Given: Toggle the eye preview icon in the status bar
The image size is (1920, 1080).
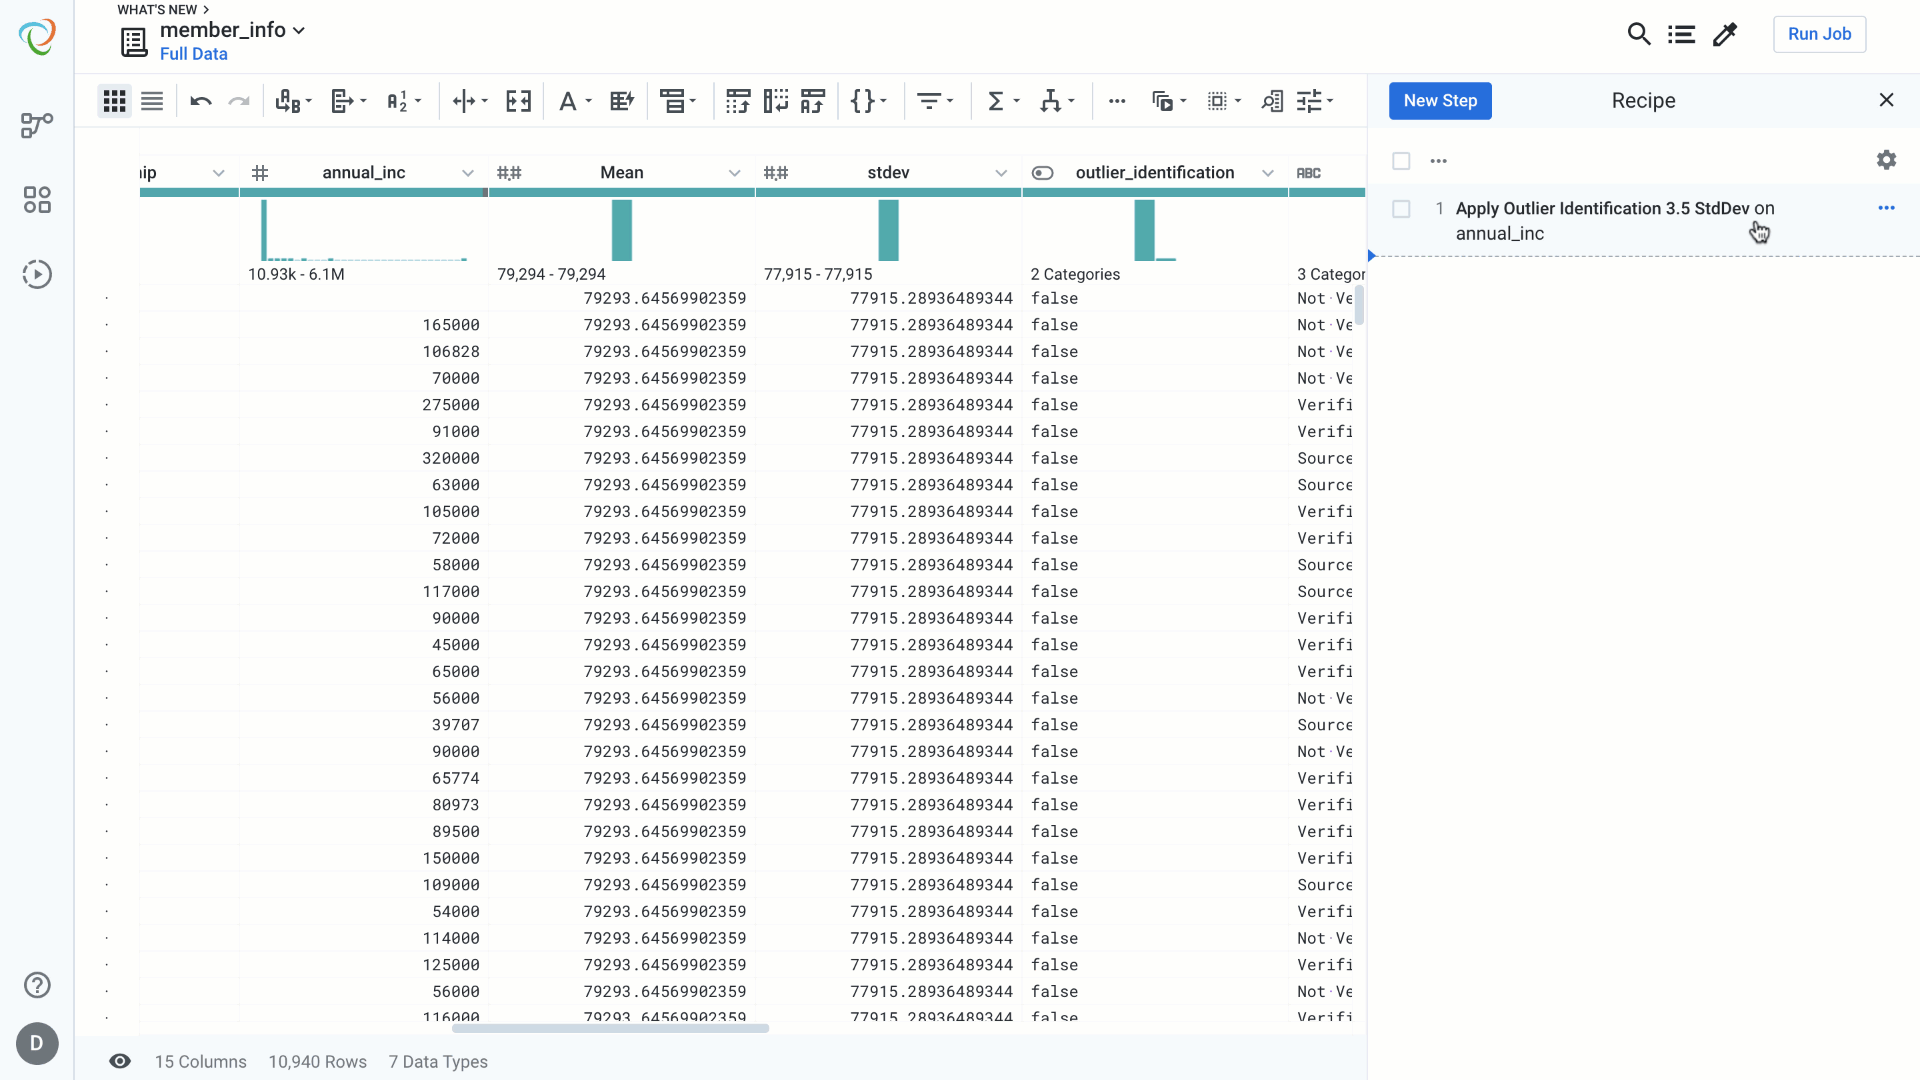Looking at the screenshot, I should click(x=120, y=1061).
